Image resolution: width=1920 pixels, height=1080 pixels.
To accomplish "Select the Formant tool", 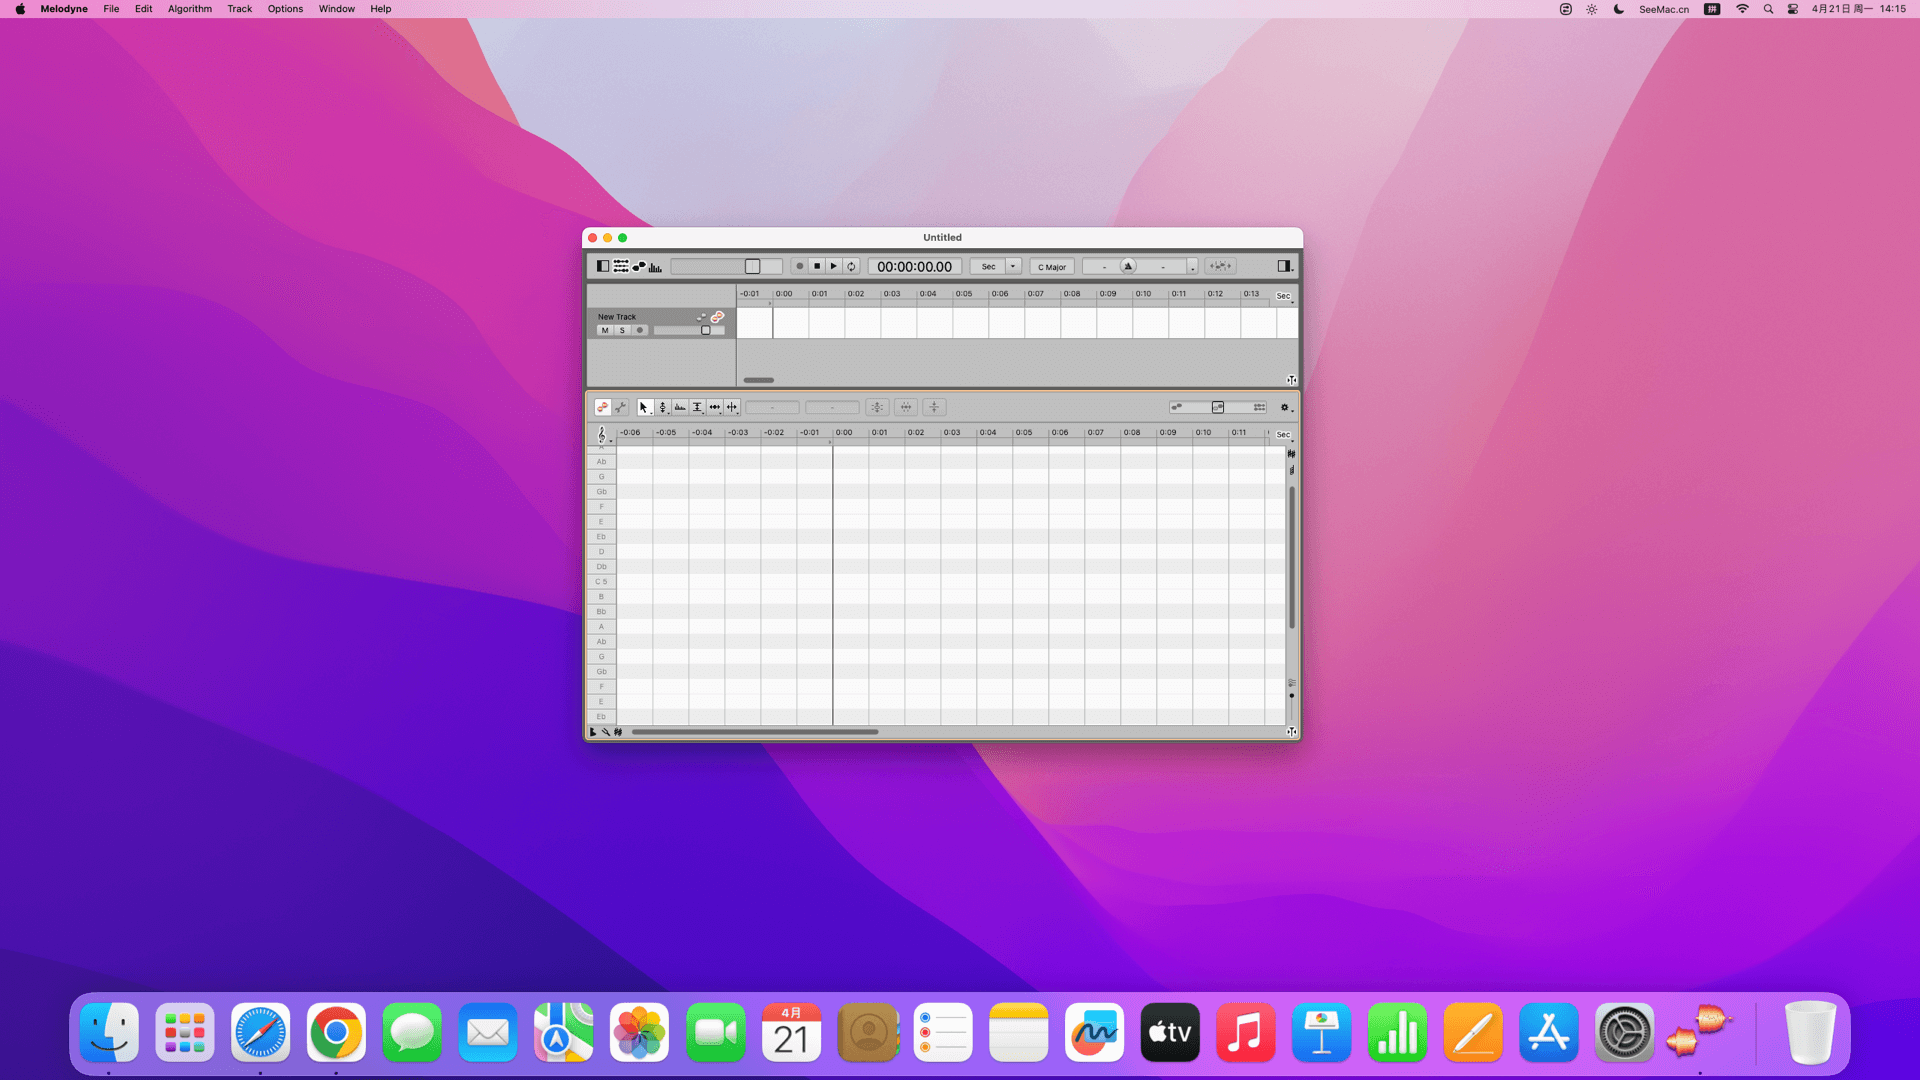I will [680, 407].
